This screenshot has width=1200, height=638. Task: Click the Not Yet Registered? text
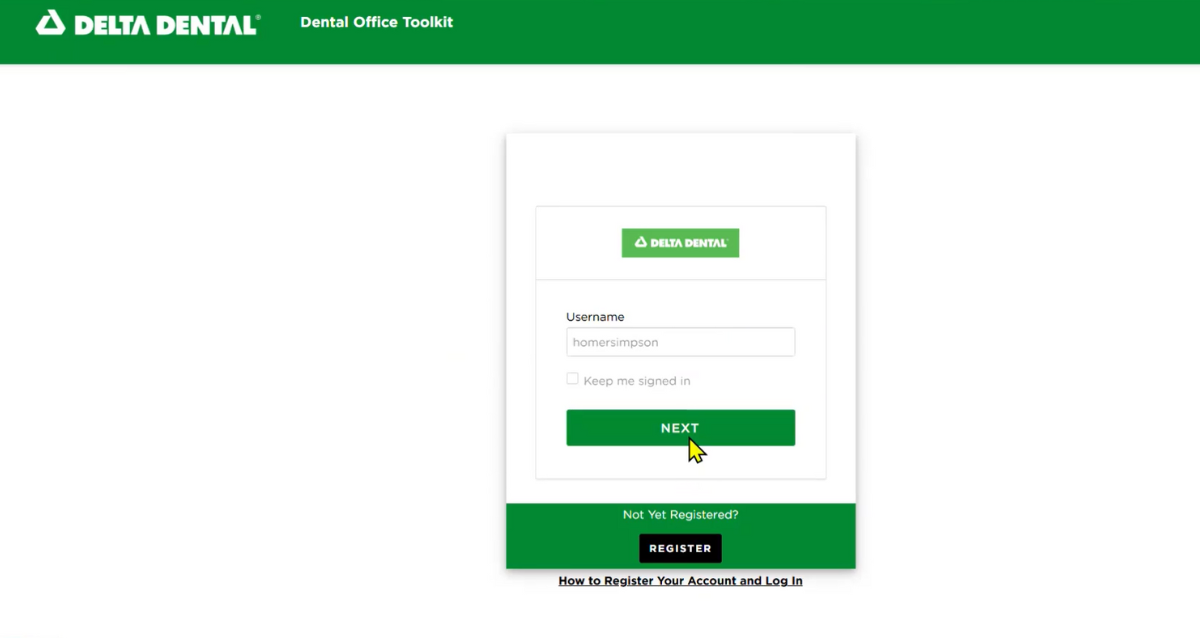tap(680, 515)
